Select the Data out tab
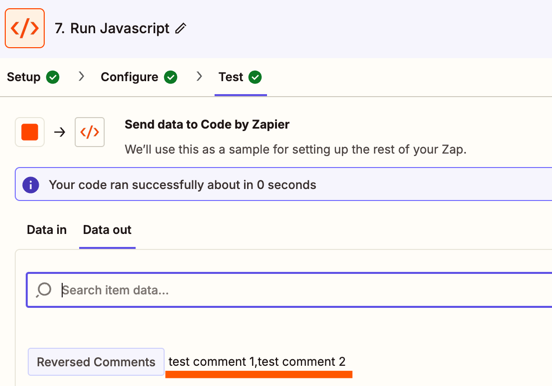552x386 pixels. [107, 230]
